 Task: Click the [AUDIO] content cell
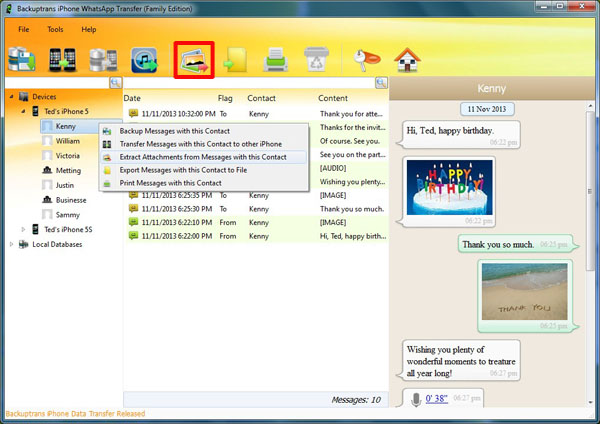333,168
